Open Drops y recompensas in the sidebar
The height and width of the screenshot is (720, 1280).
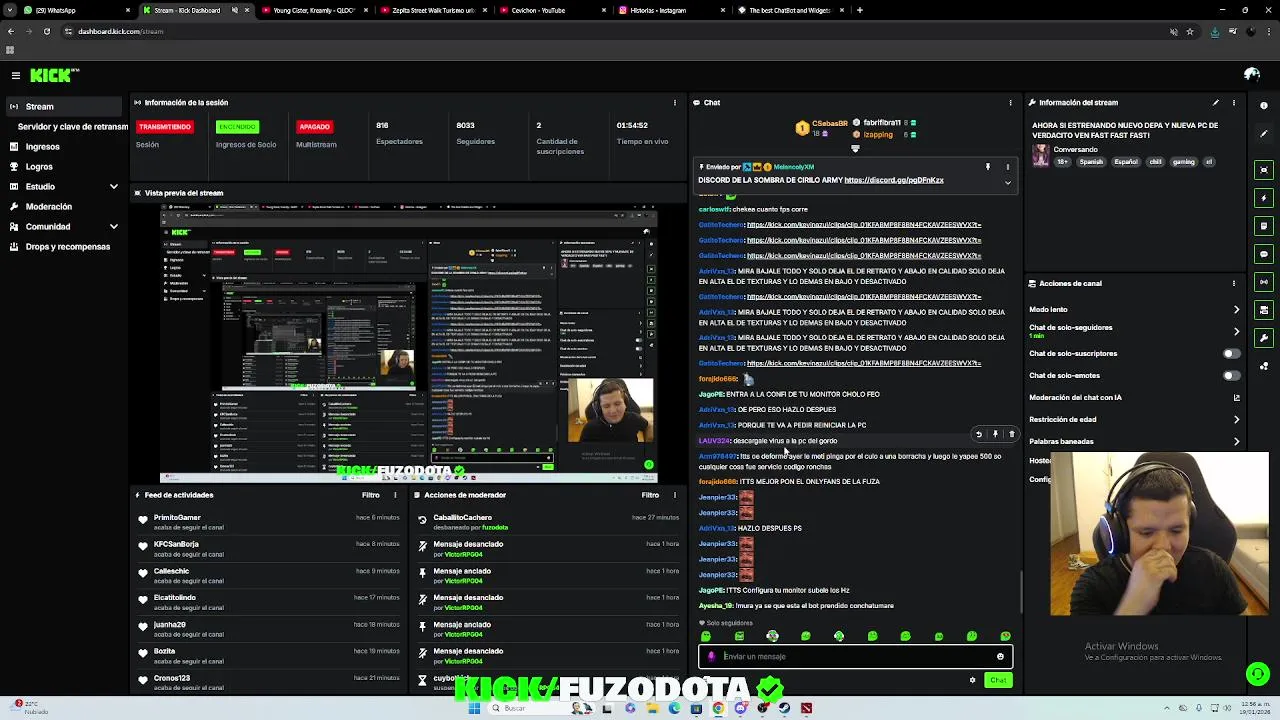pyautogui.click(x=64, y=247)
